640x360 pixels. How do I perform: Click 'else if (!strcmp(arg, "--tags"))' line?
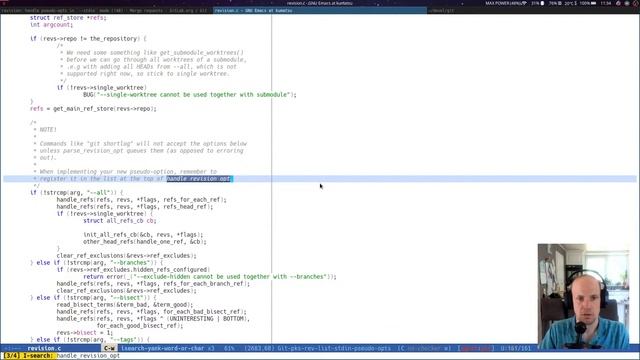pos(90,340)
